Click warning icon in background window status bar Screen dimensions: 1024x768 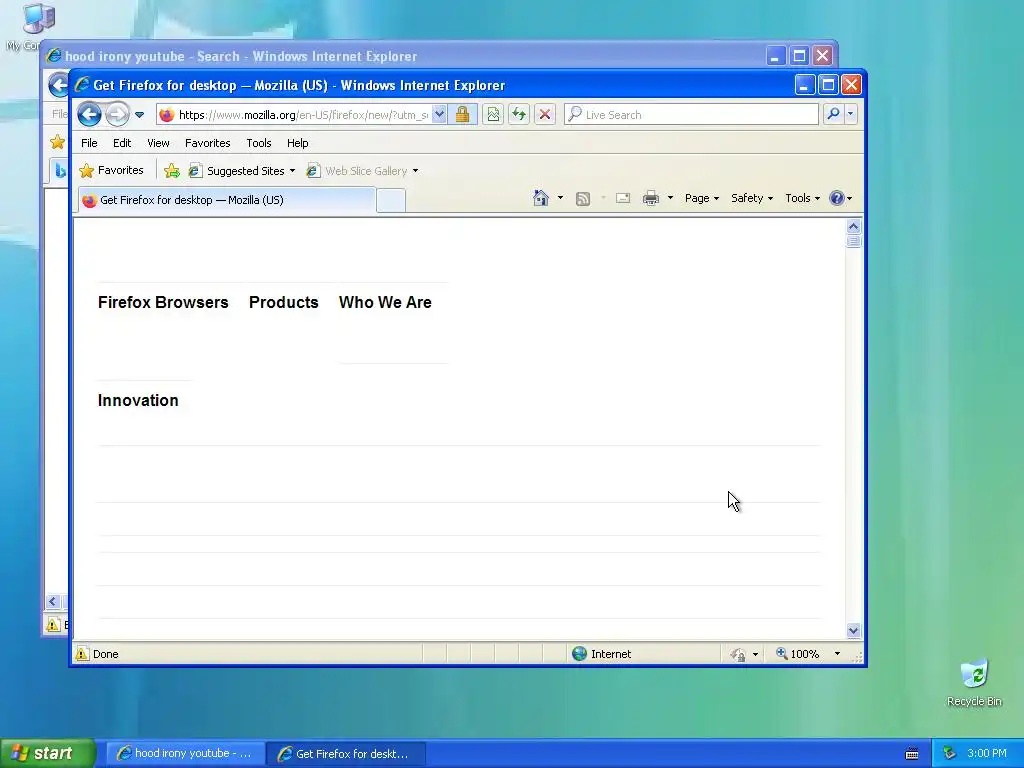(53, 624)
